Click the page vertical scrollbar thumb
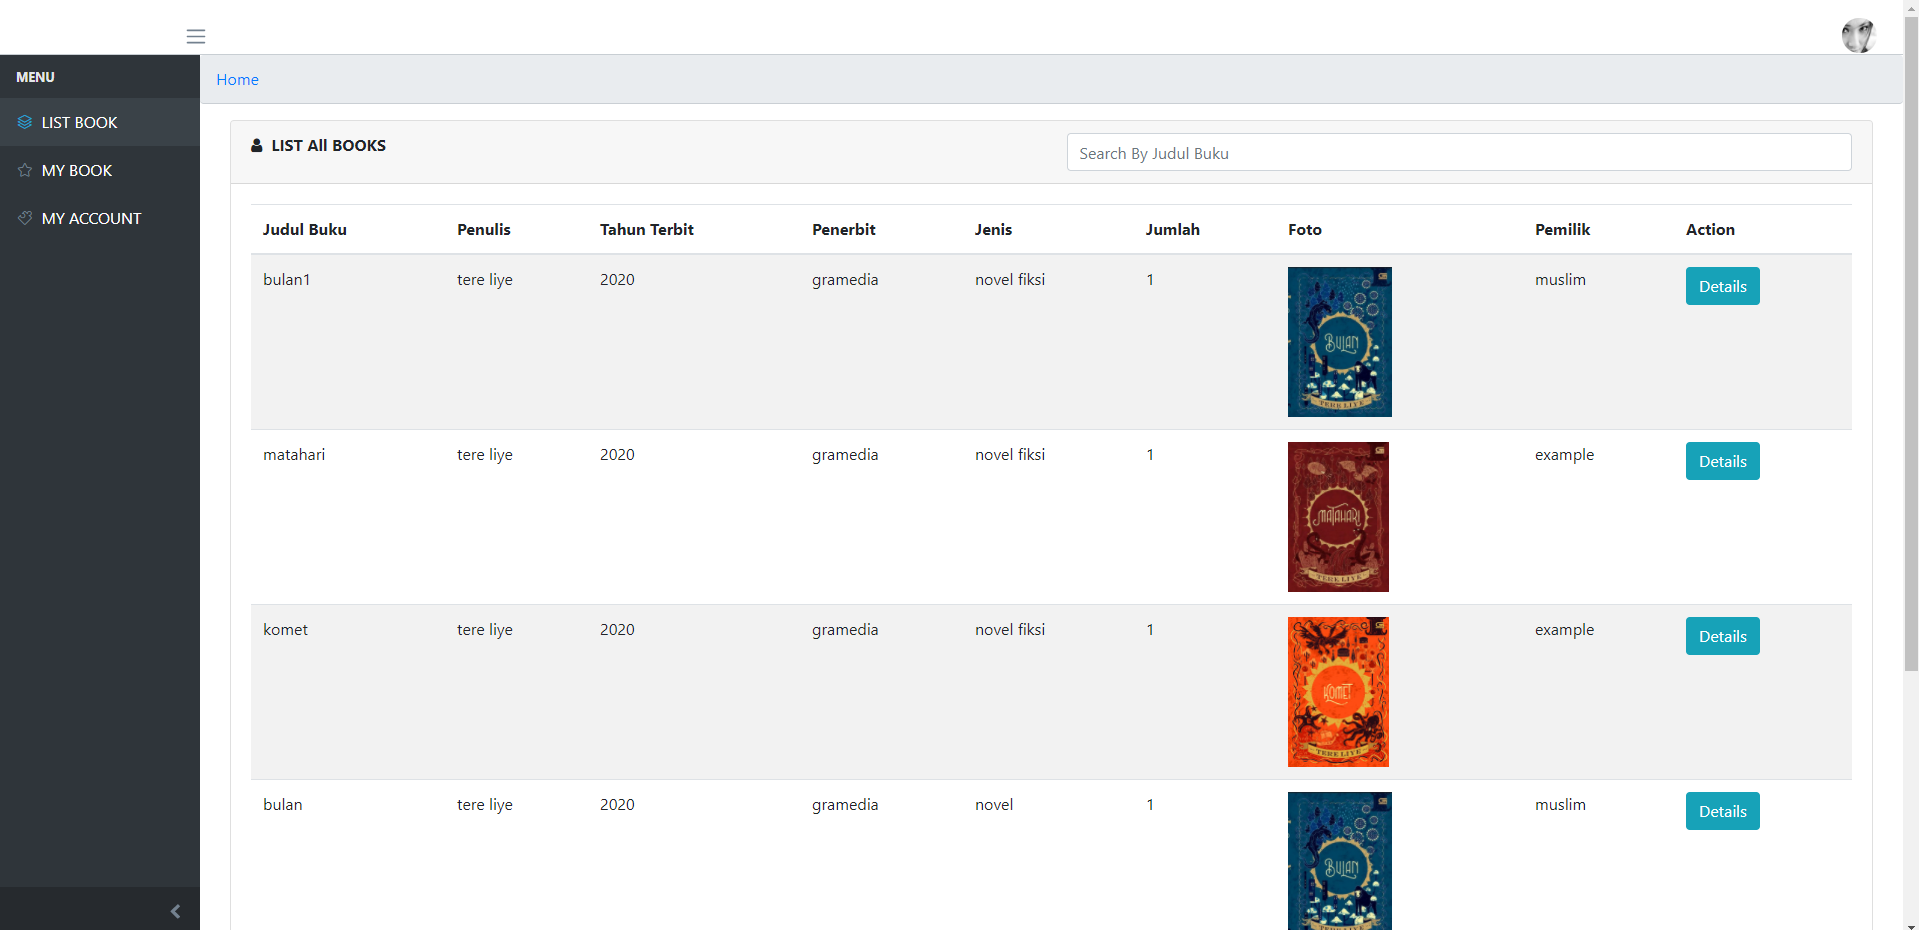1919x930 pixels. (1911, 343)
